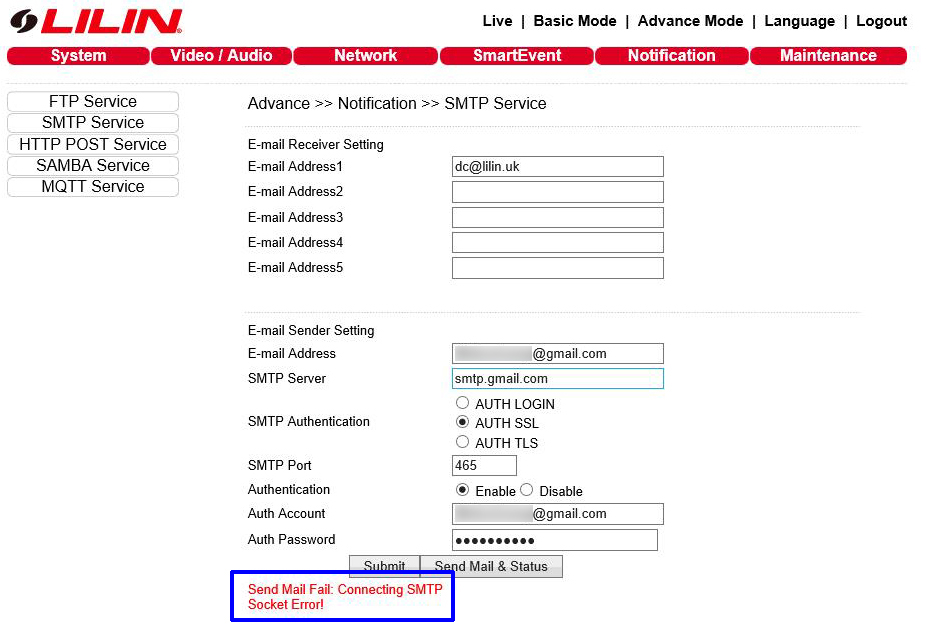
Task: Log out using the Logout link
Action: (x=881, y=21)
